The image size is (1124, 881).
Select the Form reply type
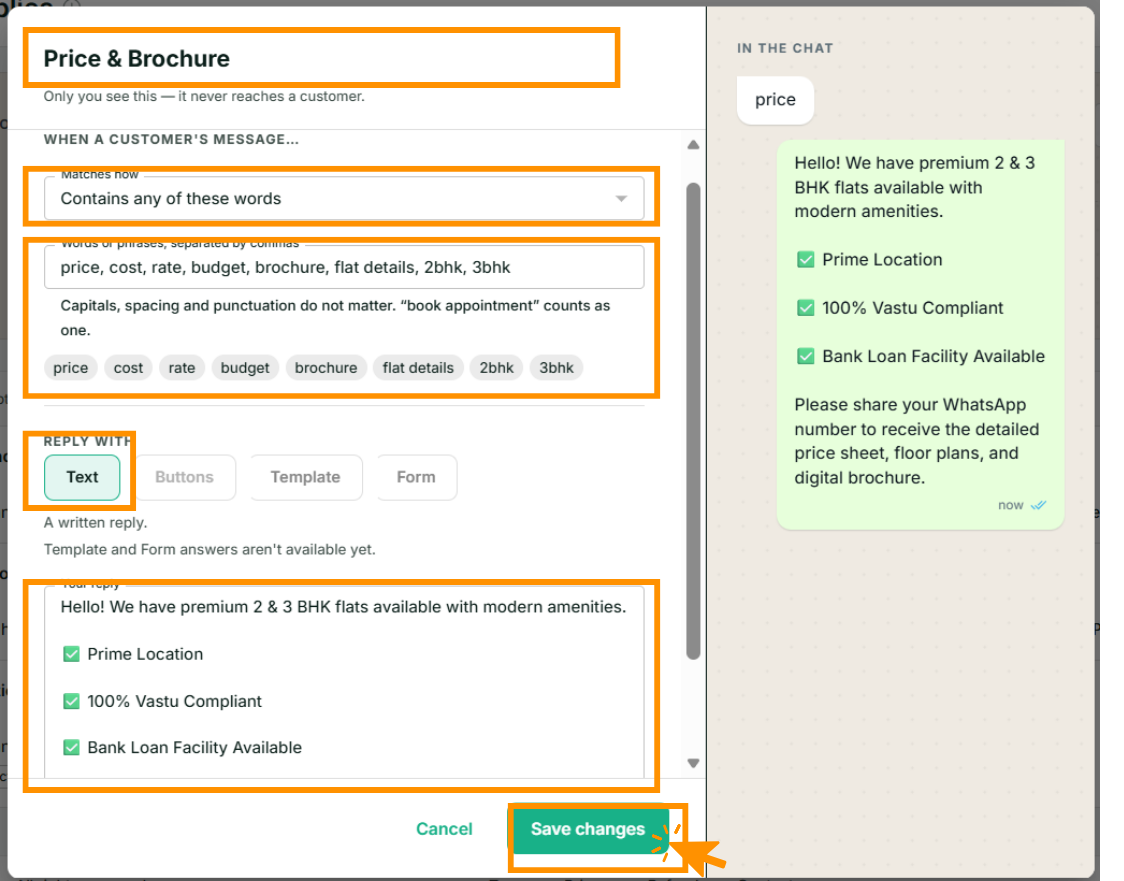pyautogui.click(x=416, y=477)
